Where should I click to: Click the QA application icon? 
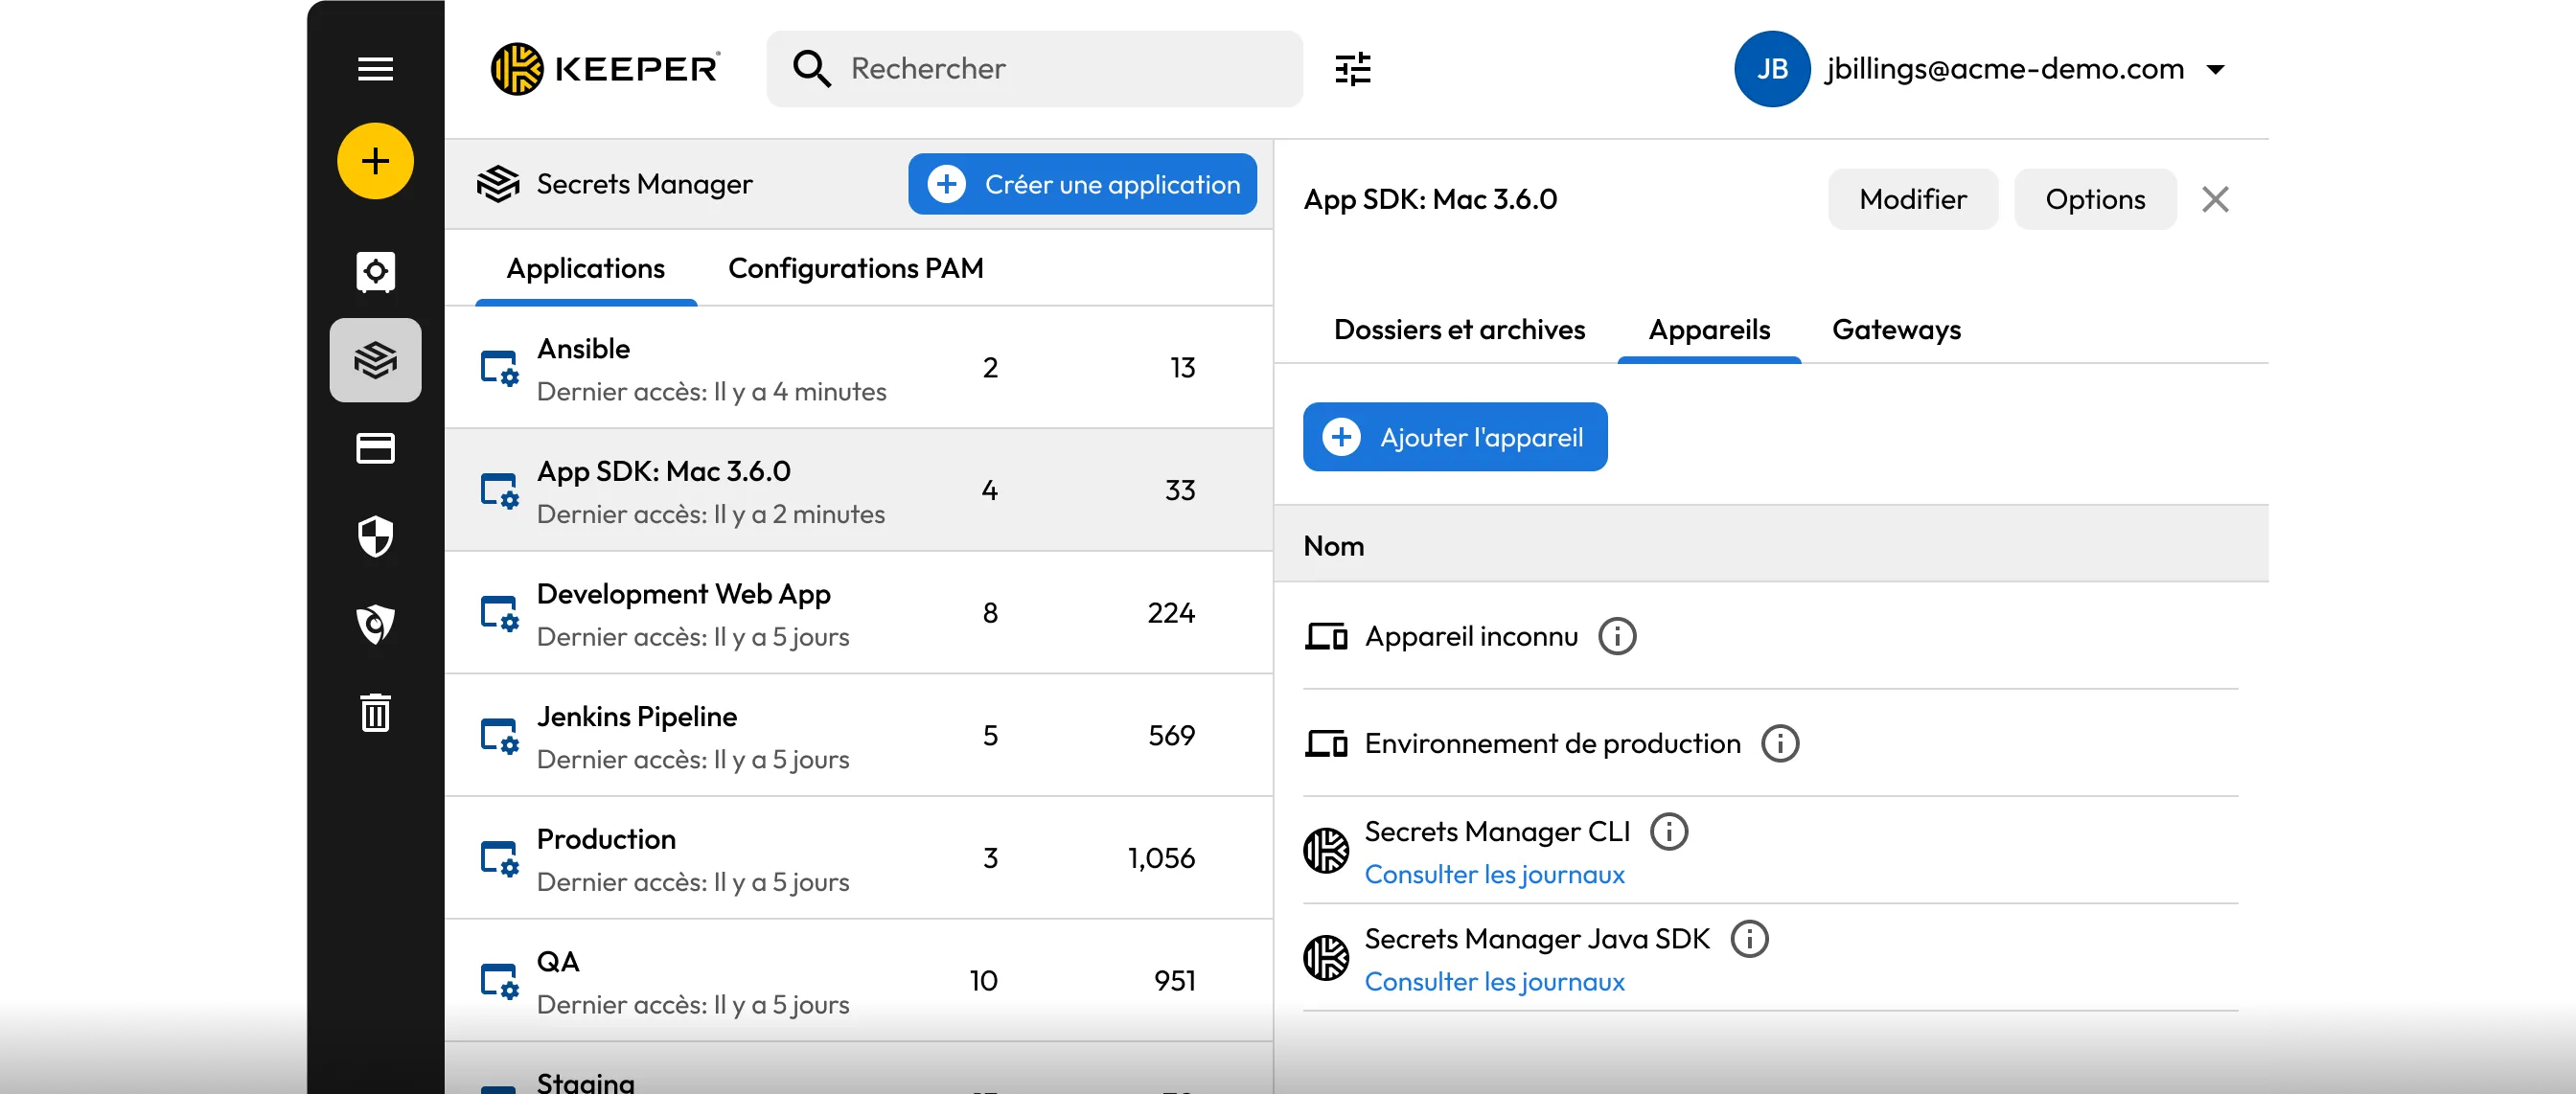pyautogui.click(x=499, y=981)
